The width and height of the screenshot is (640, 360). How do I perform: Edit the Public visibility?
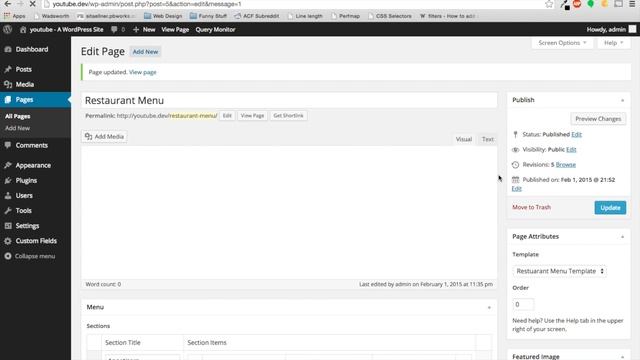[x=571, y=149]
